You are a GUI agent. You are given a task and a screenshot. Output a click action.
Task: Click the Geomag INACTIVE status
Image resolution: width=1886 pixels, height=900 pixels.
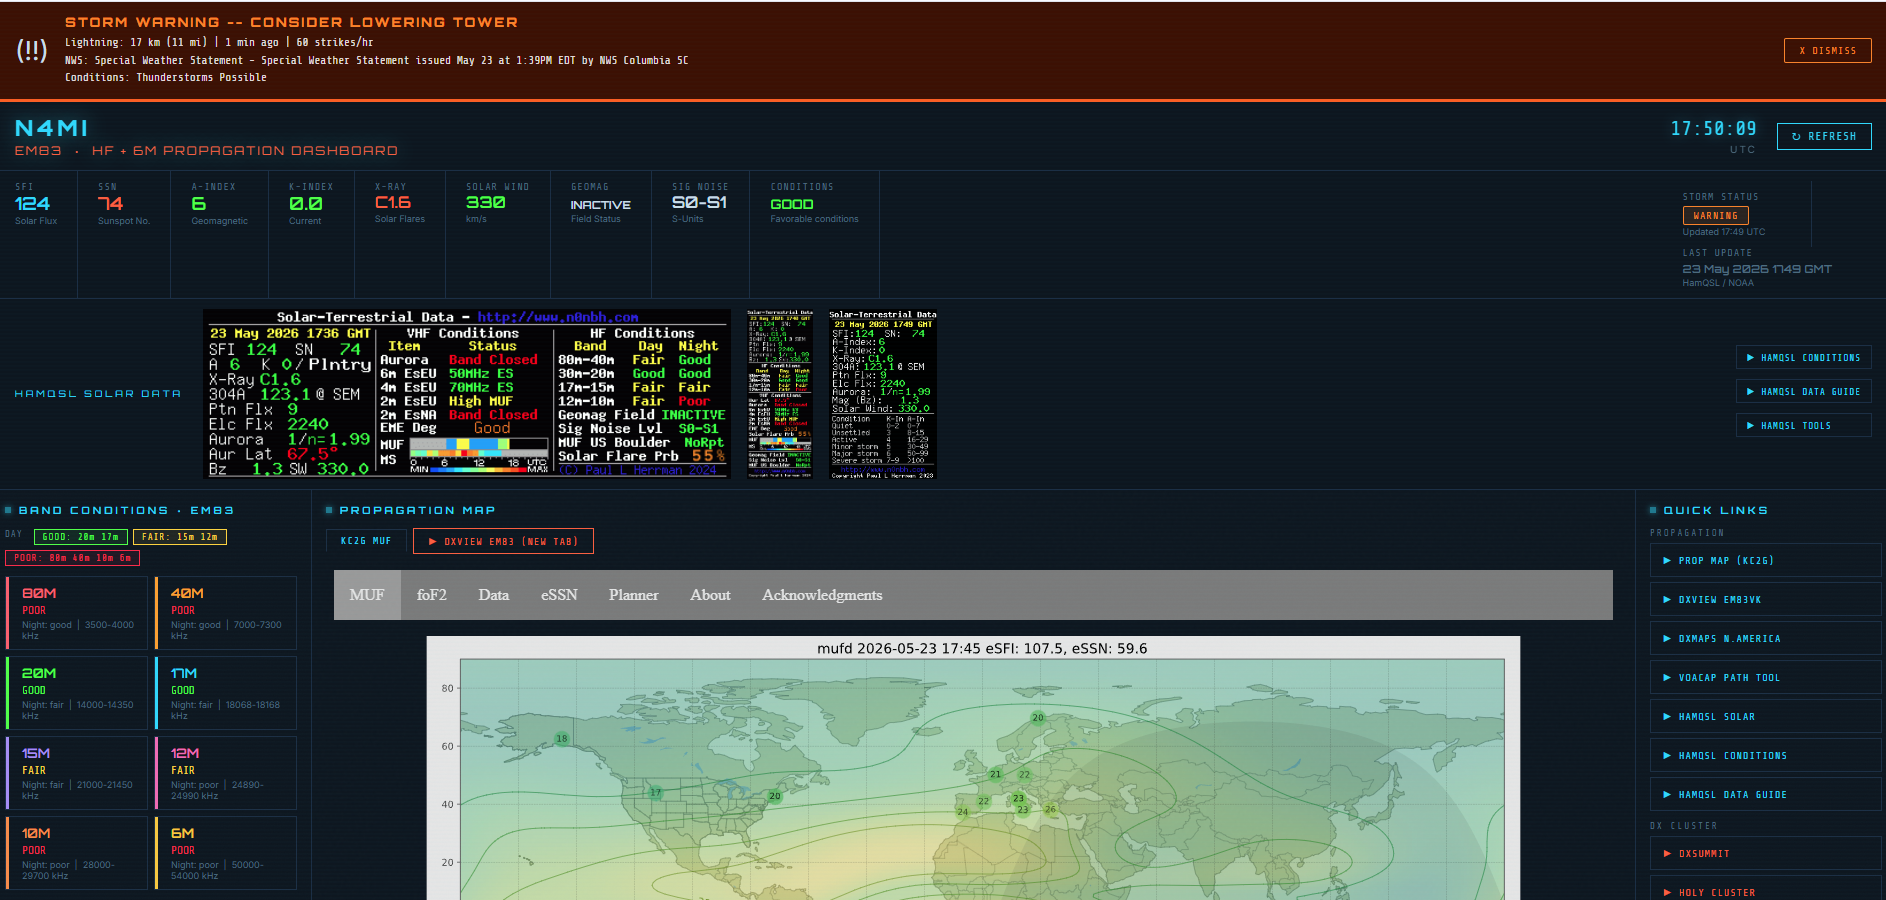click(600, 204)
